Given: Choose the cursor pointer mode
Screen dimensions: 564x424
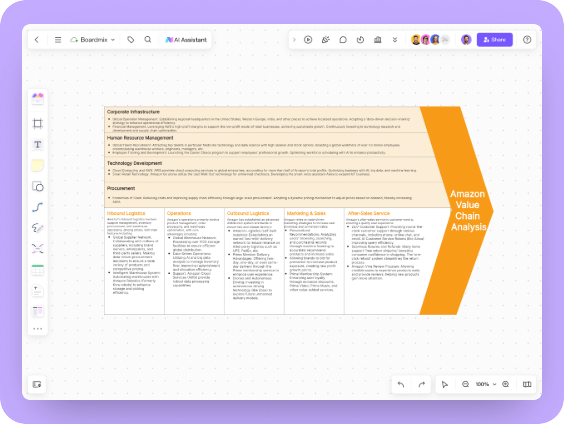Looking at the screenshot, I should coord(445,384).
